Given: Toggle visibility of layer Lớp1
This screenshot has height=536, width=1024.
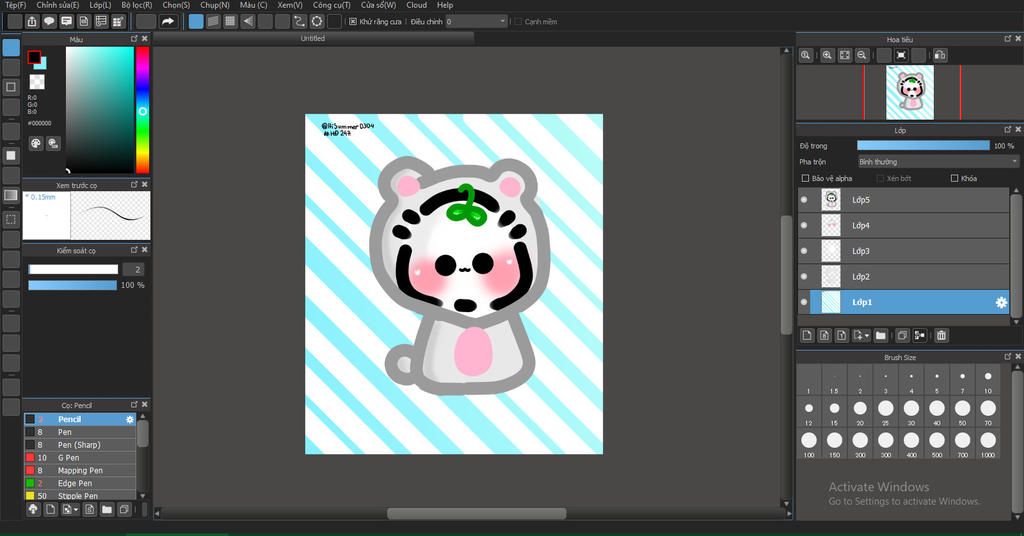Looking at the screenshot, I should click(x=804, y=302).
